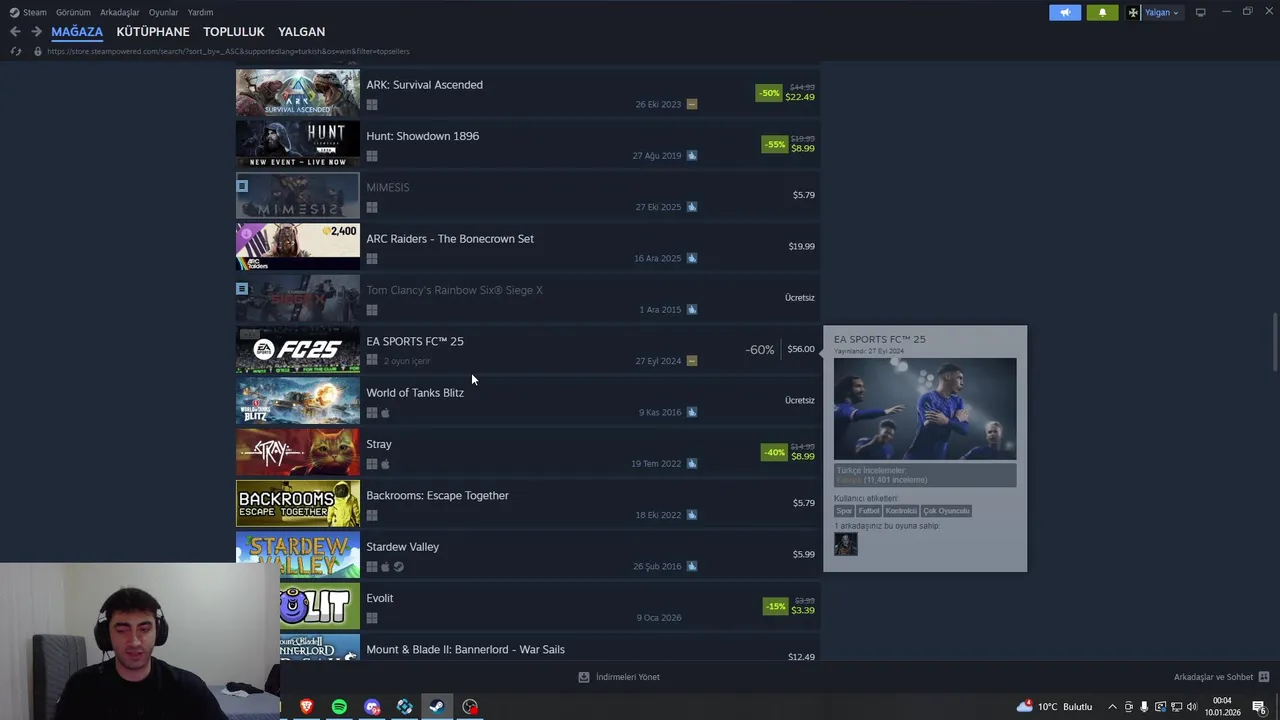The width and height of the screenshot is (1280, 720).
Task: Click the lock icon beside the URL
Action: tap(38, 51)
